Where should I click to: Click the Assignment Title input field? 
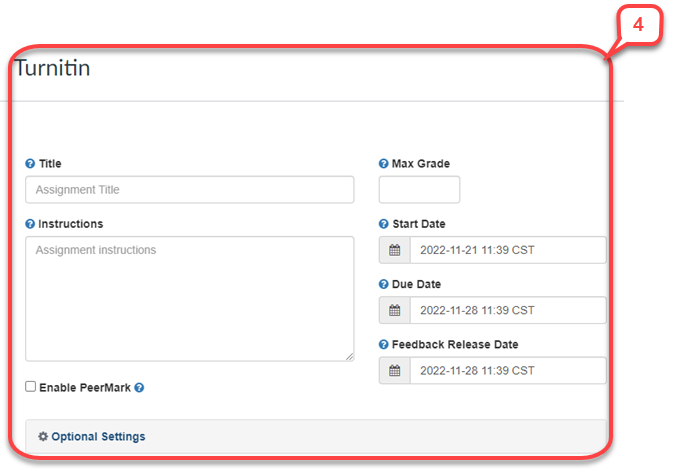point(190,189)
